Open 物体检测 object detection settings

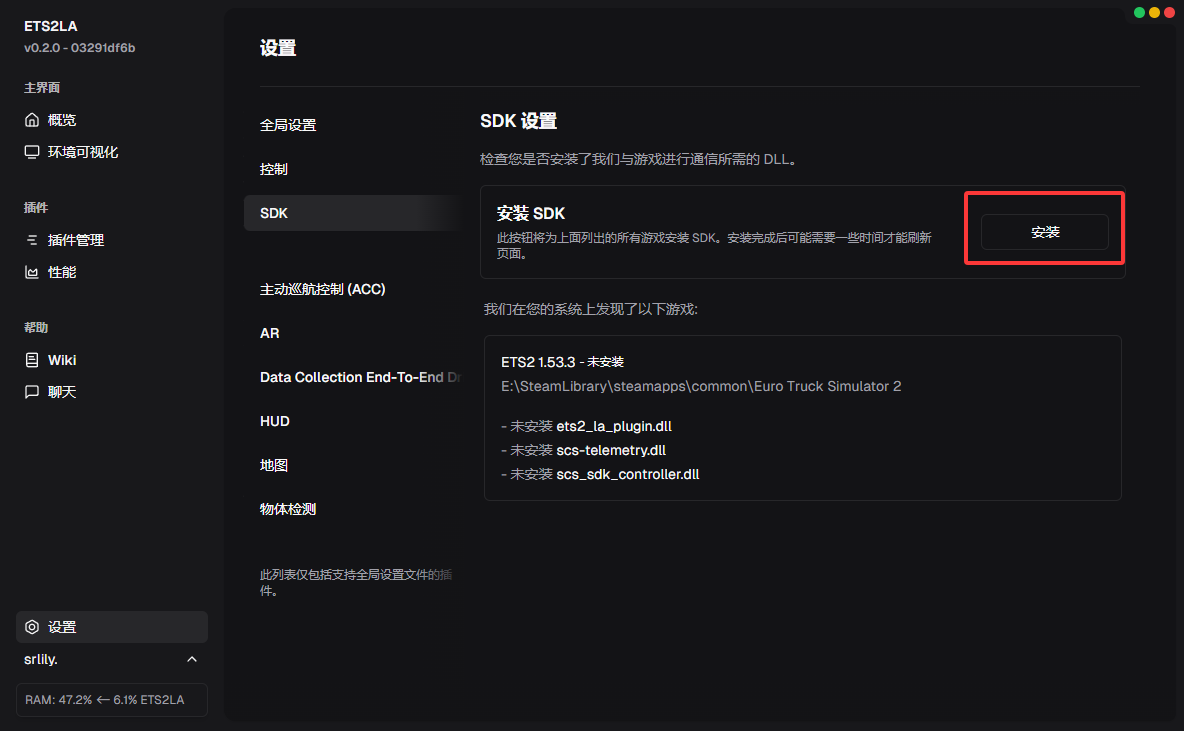288,509
